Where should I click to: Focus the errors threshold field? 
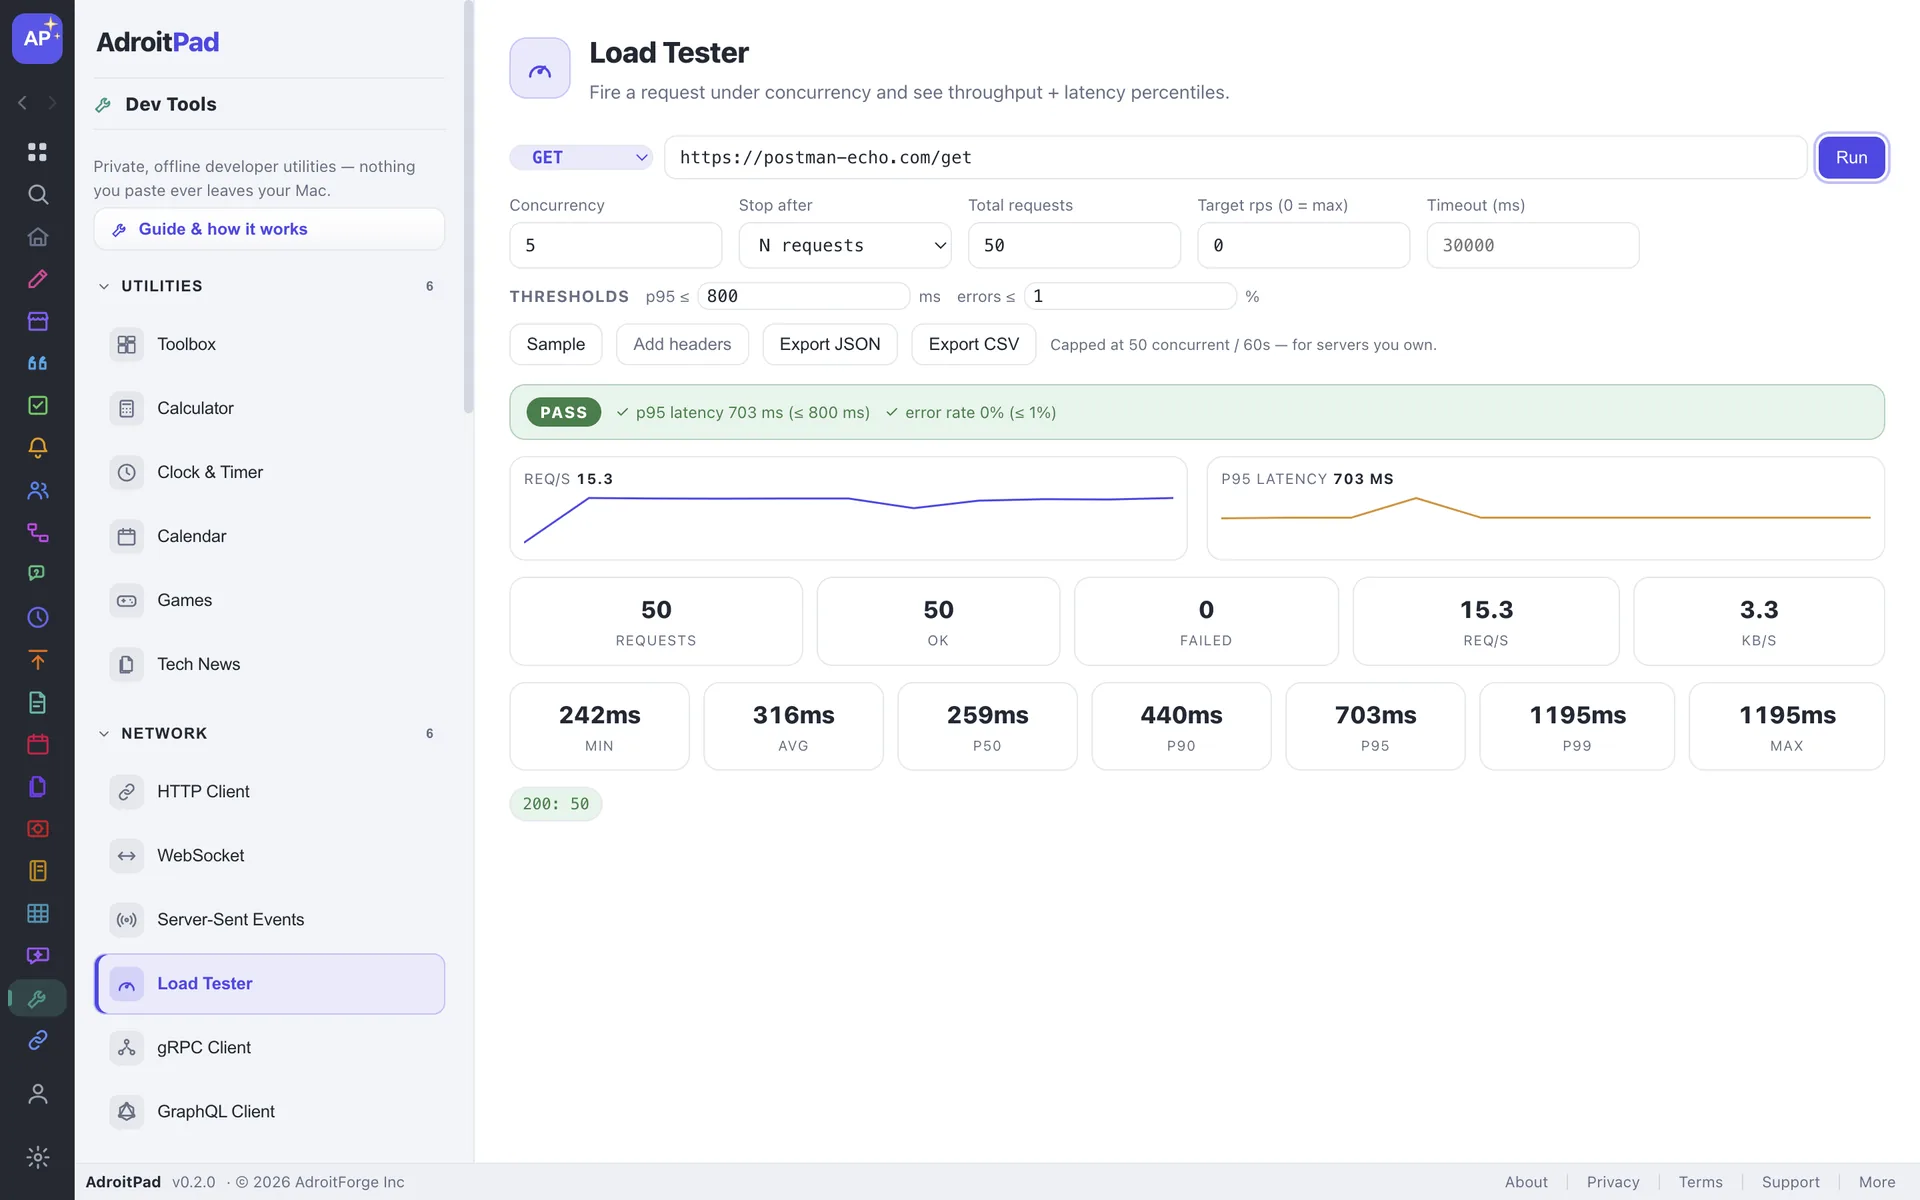coord(1130,296)
